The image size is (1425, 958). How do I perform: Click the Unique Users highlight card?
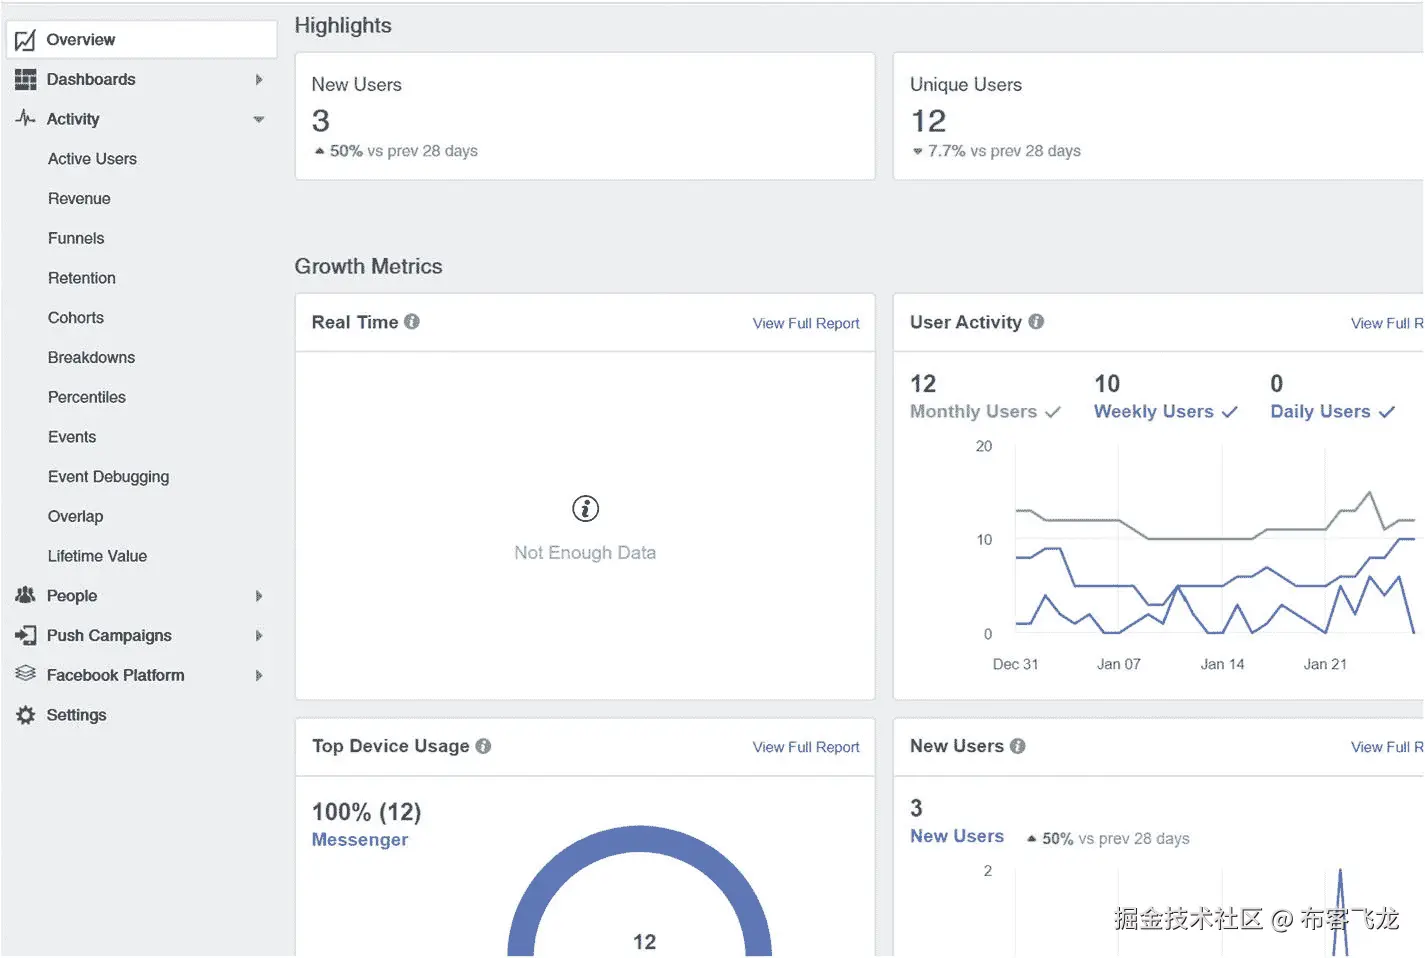click(1158, 116)
